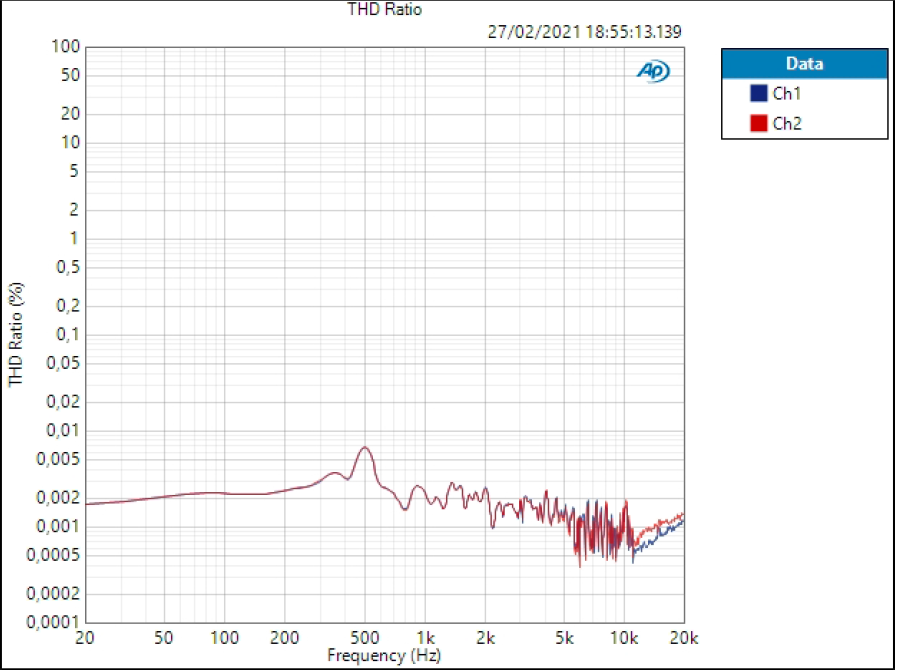Screen dimensions: 897x671
Task: Click the 2k label on the frequency axis
Action: pos(485,637)
